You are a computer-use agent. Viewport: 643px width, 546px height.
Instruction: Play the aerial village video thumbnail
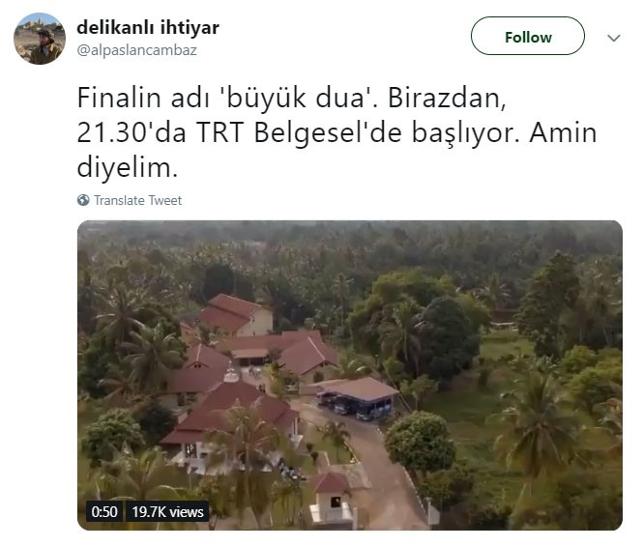pos(350,375)
